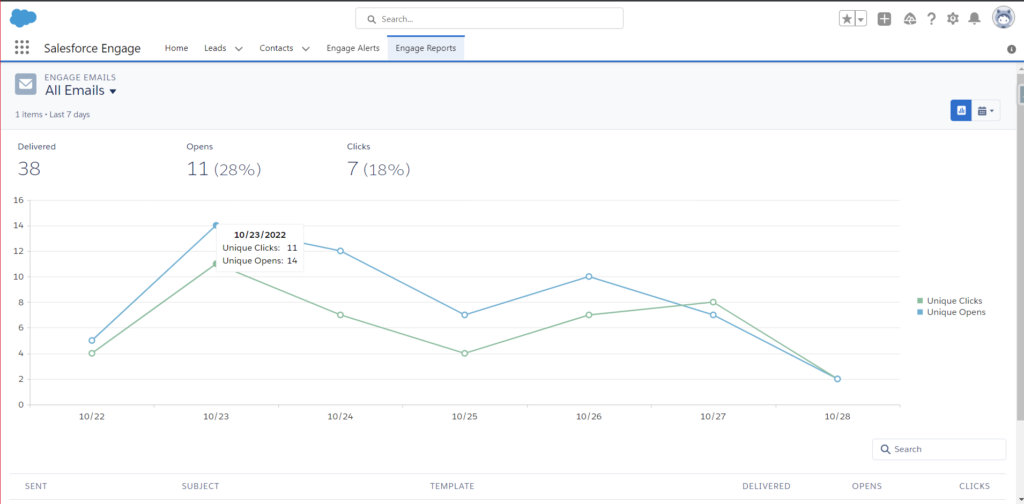Open the calendar date range dropdown
Screen dimensions: 1024x504
pyautogui.click(x=986, y=111)
